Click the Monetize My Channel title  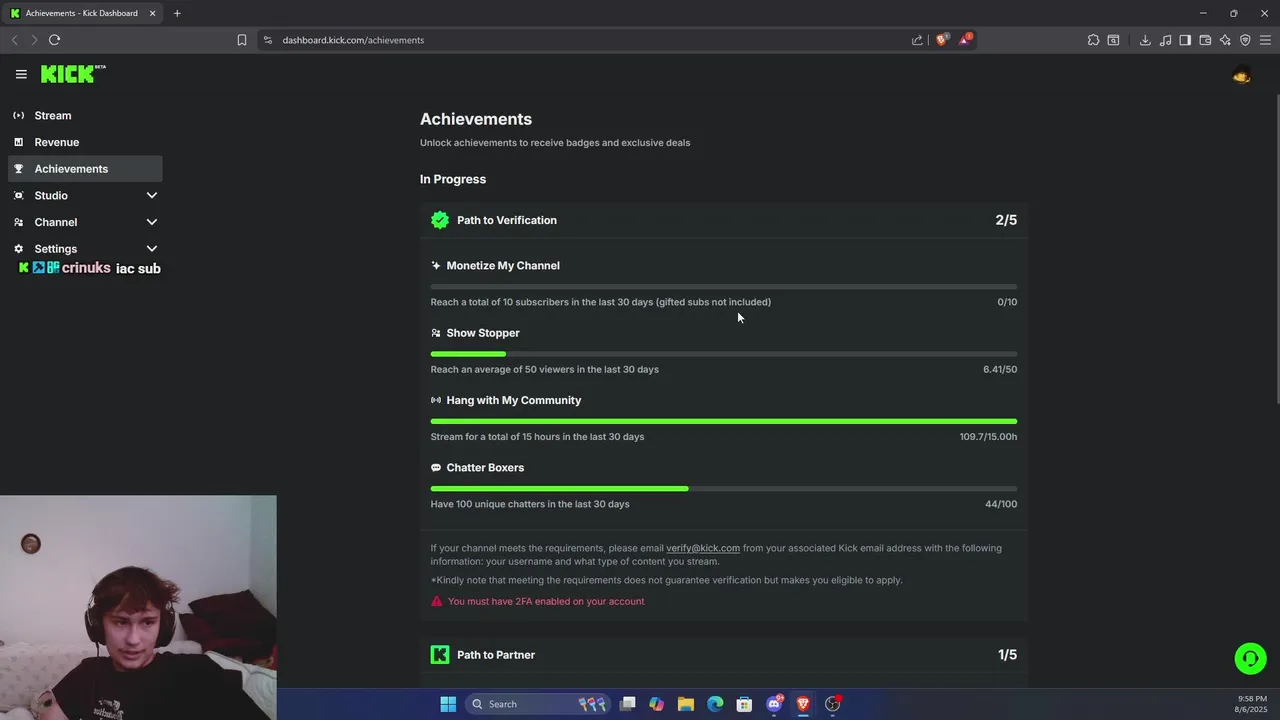[x=503, y=266]
